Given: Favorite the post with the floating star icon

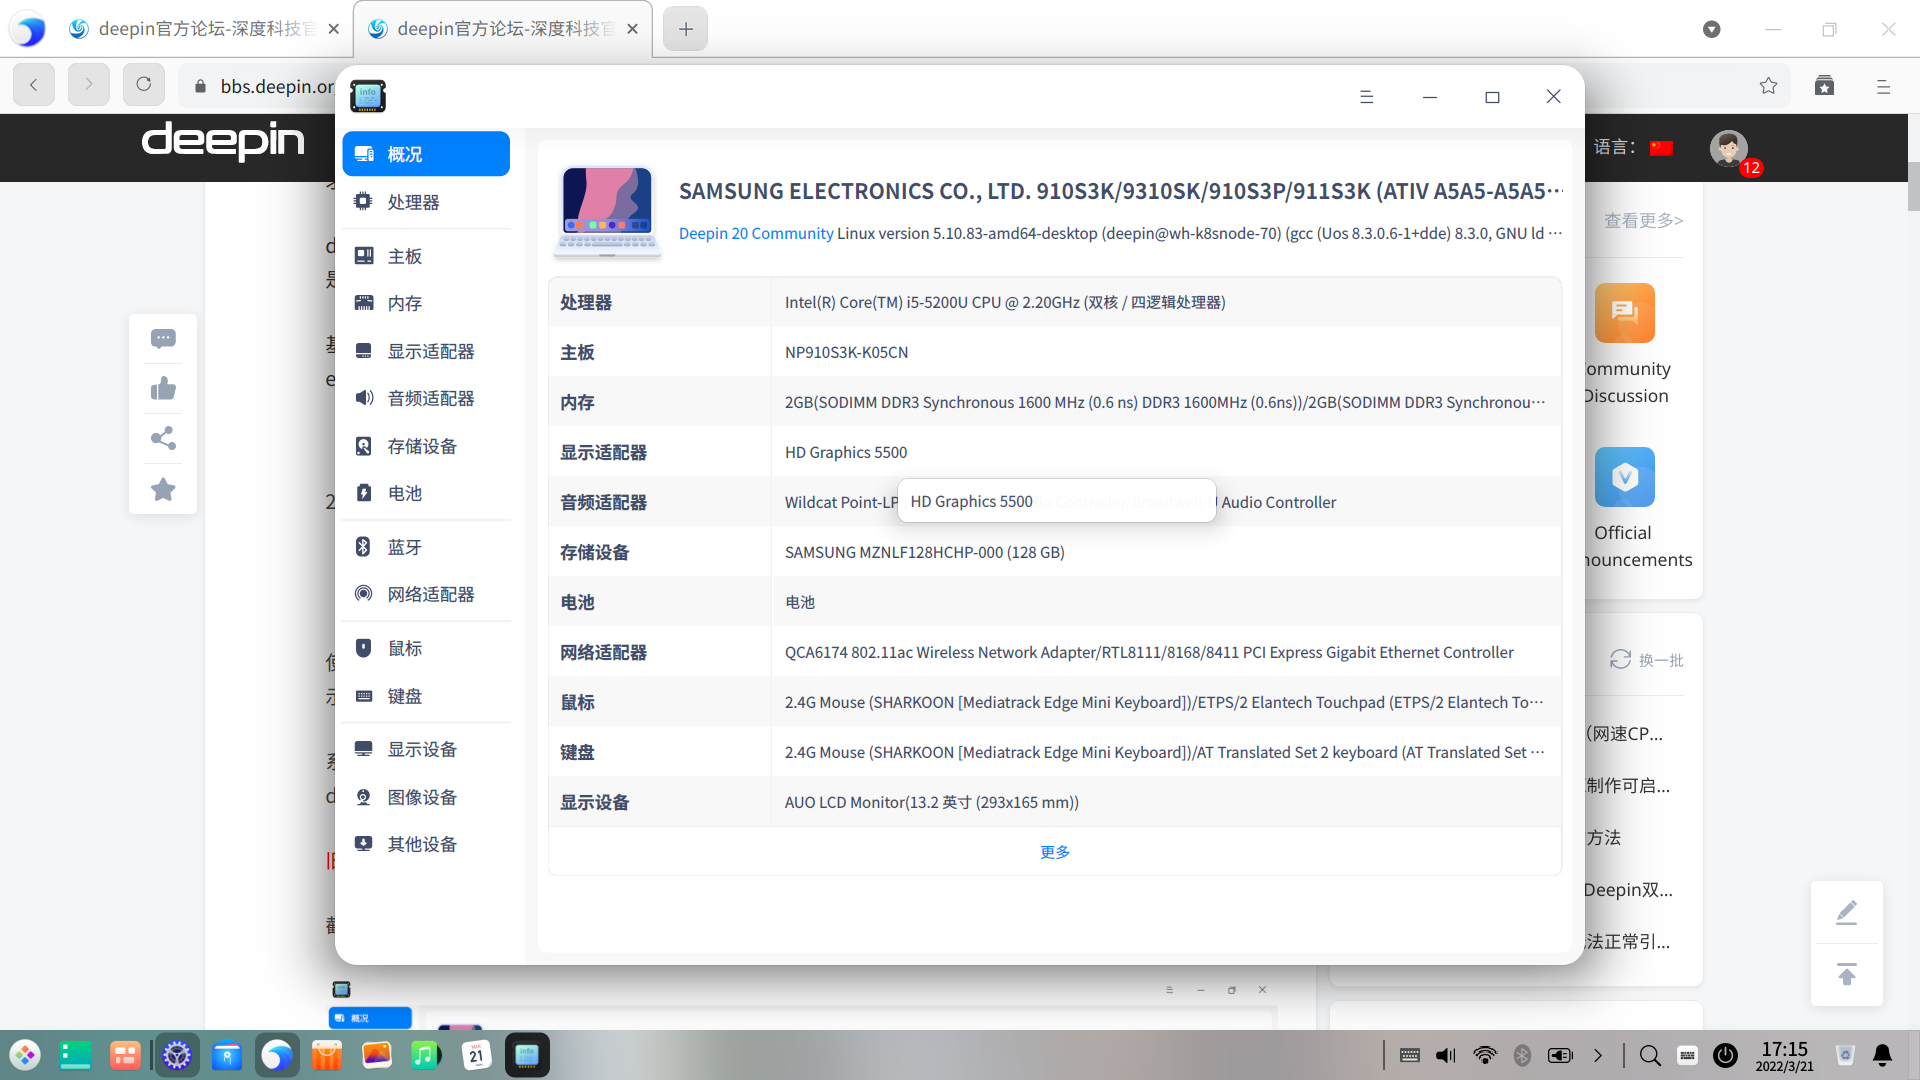Looking at the screenshot, I should 163,489.
